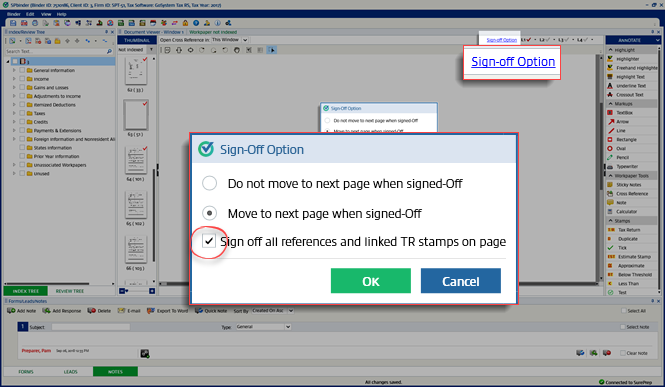
Task: Switch to the FORMS tab
Action: pyautogui.click(x=26, y=372)
